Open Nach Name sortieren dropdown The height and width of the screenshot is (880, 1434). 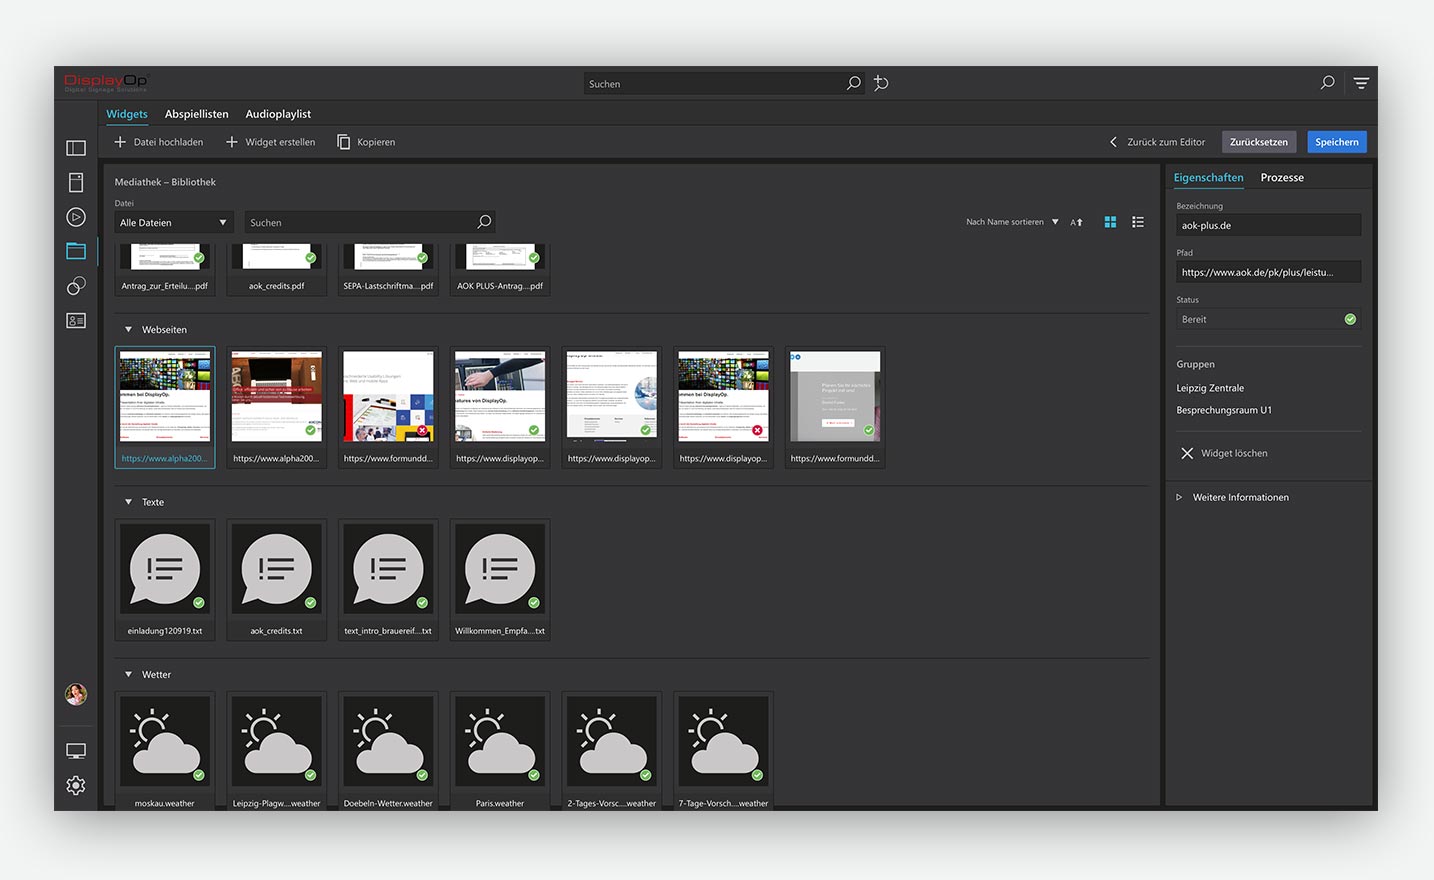1012,222
